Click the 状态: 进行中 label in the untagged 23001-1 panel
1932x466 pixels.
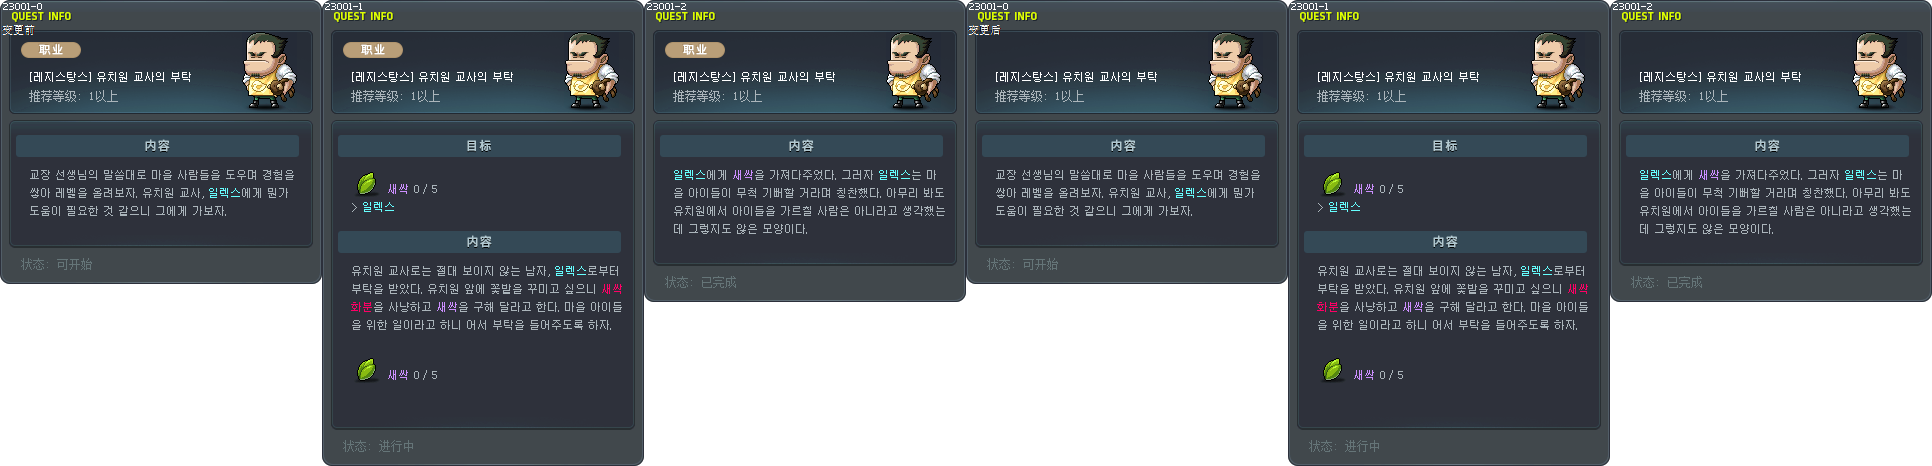tap(1344, 446)
